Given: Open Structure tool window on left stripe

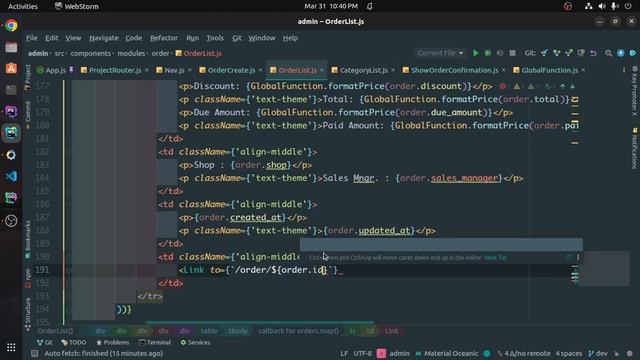Looking at the screenshot, I should click(x=28, y=313).
